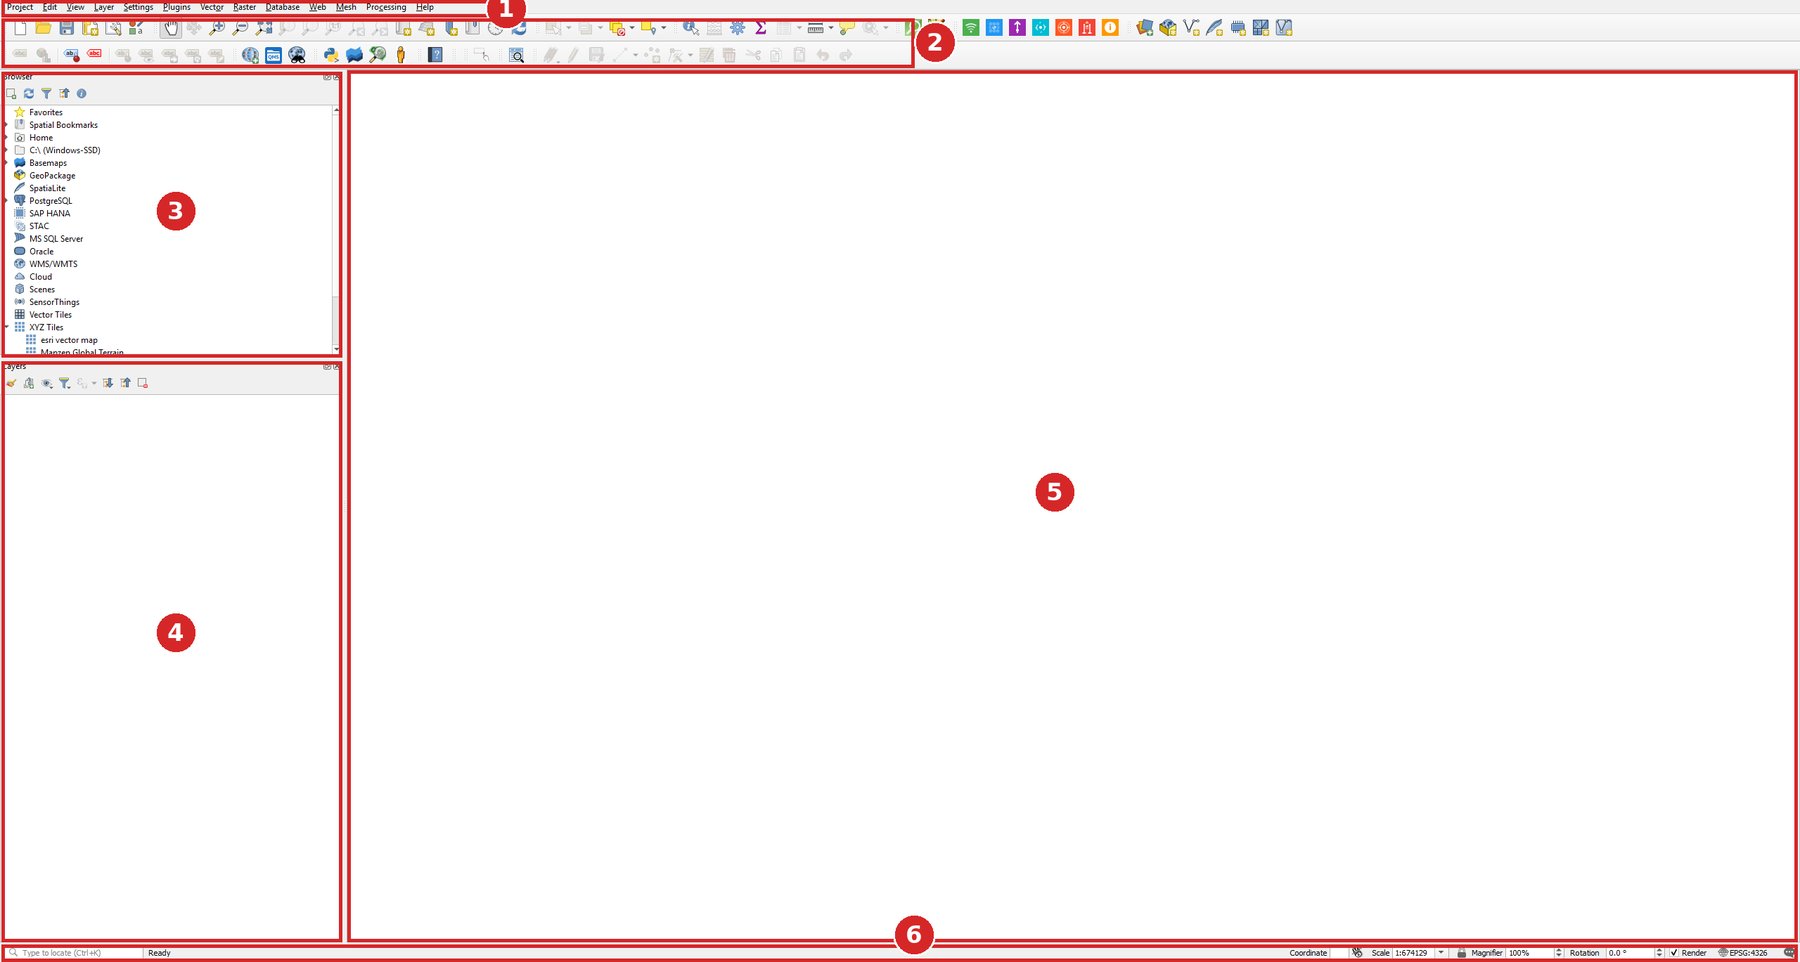The width and height of the screenshot is (1800, 962).
Task: Open the manage map themes eye icon
Action: point(47,383)
